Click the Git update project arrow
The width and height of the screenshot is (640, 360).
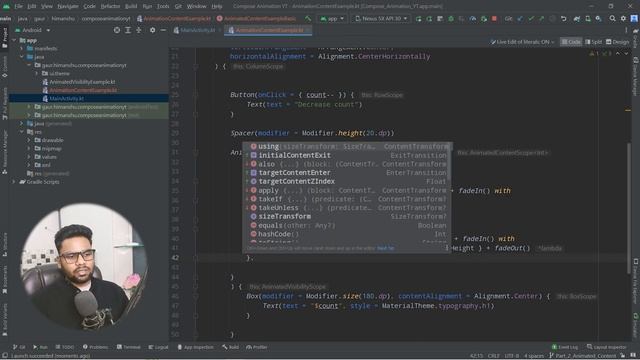(x=520, y=19)
